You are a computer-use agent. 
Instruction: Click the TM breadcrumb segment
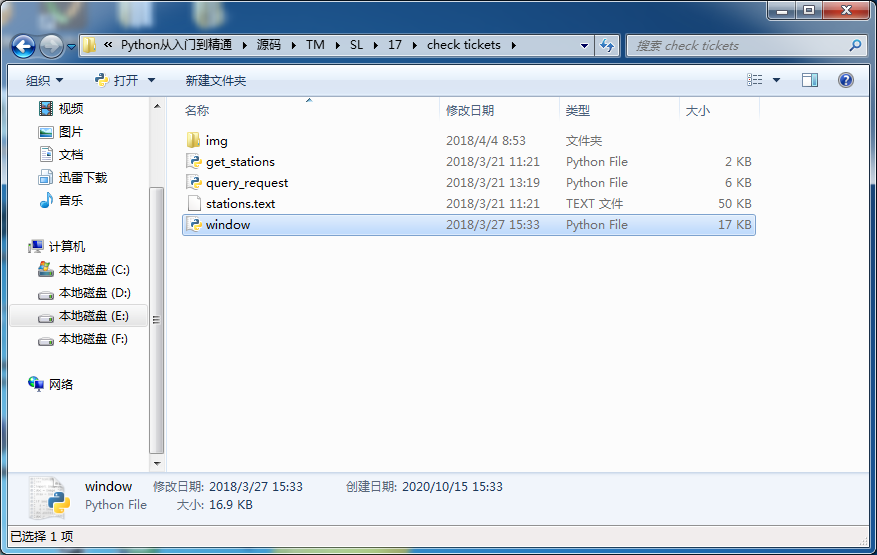315,45
